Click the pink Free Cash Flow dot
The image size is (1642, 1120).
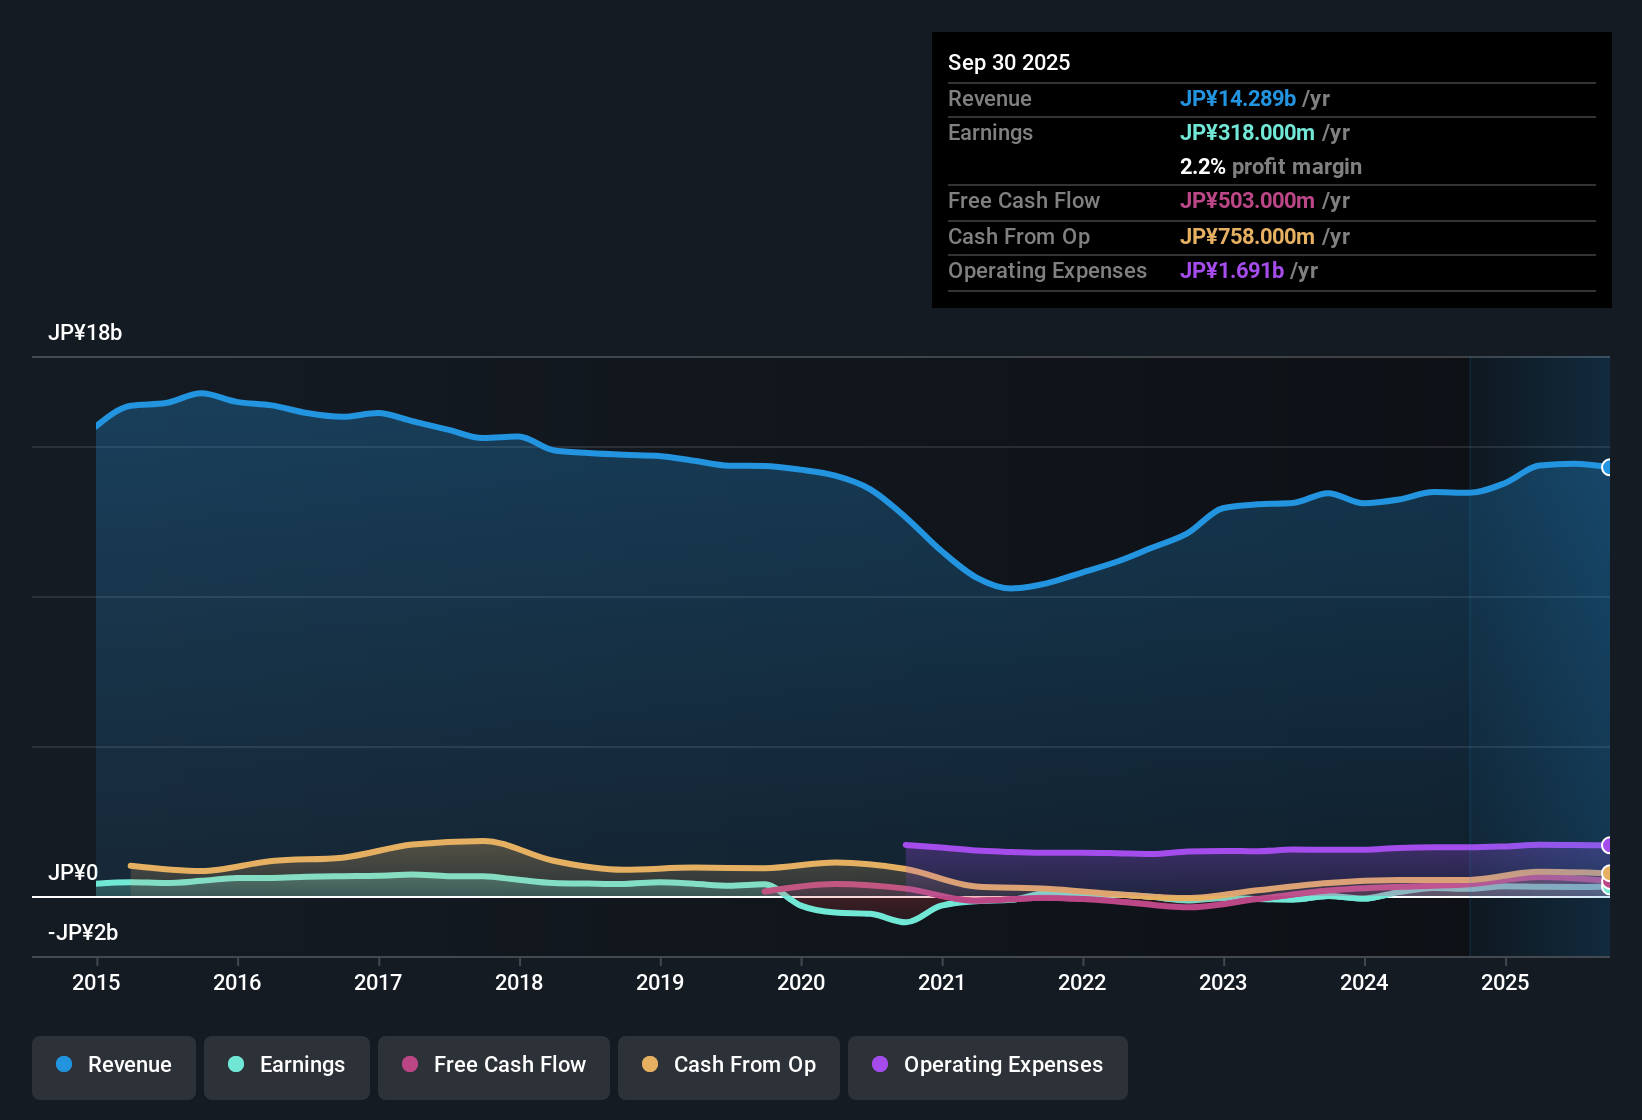[409, 1066]
